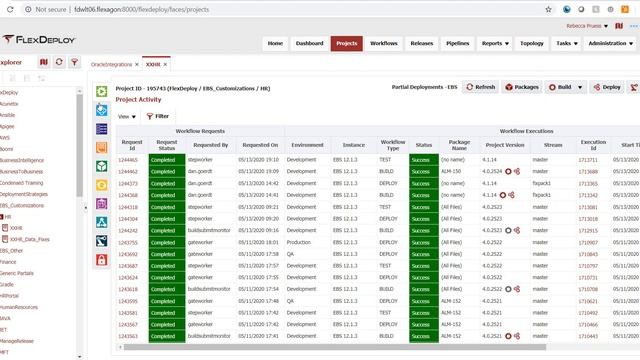
Task: Collapse the HR folder in explorer
Action: pyautogui.click(x=2, y=217)
